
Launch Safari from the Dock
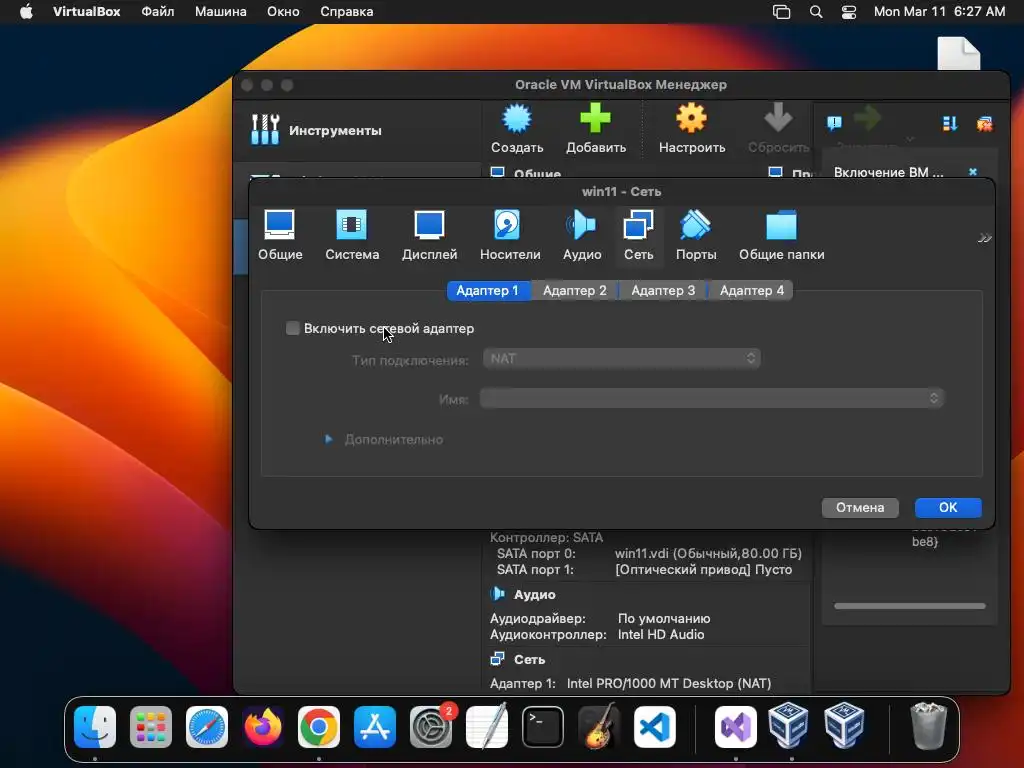click(207, 727)
